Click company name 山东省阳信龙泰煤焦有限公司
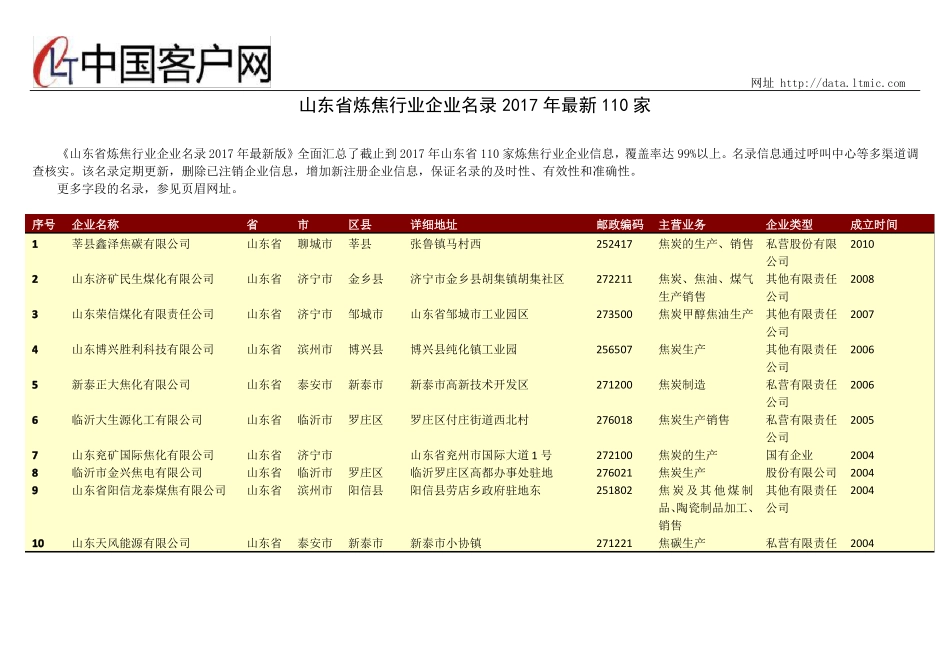Image resolution: width=950 pixels, height=672 pixels. (149, 490)
